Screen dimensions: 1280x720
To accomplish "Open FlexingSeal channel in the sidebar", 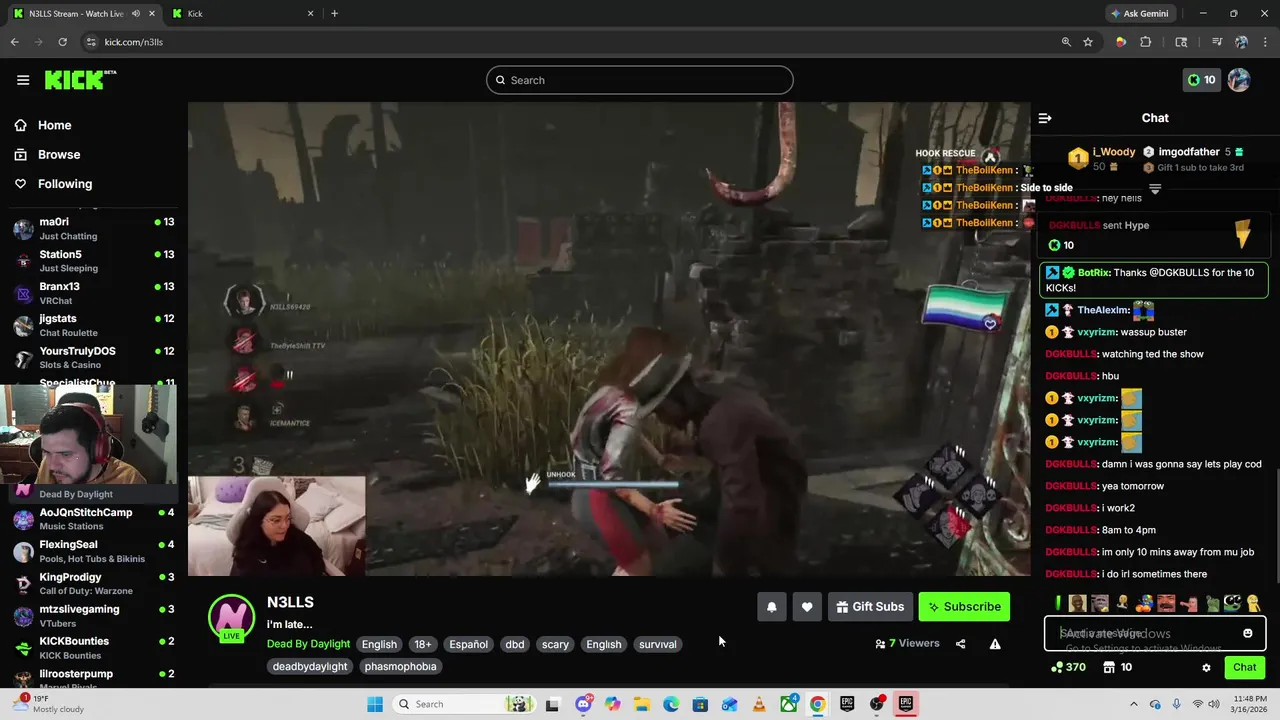I will (93, 551).
